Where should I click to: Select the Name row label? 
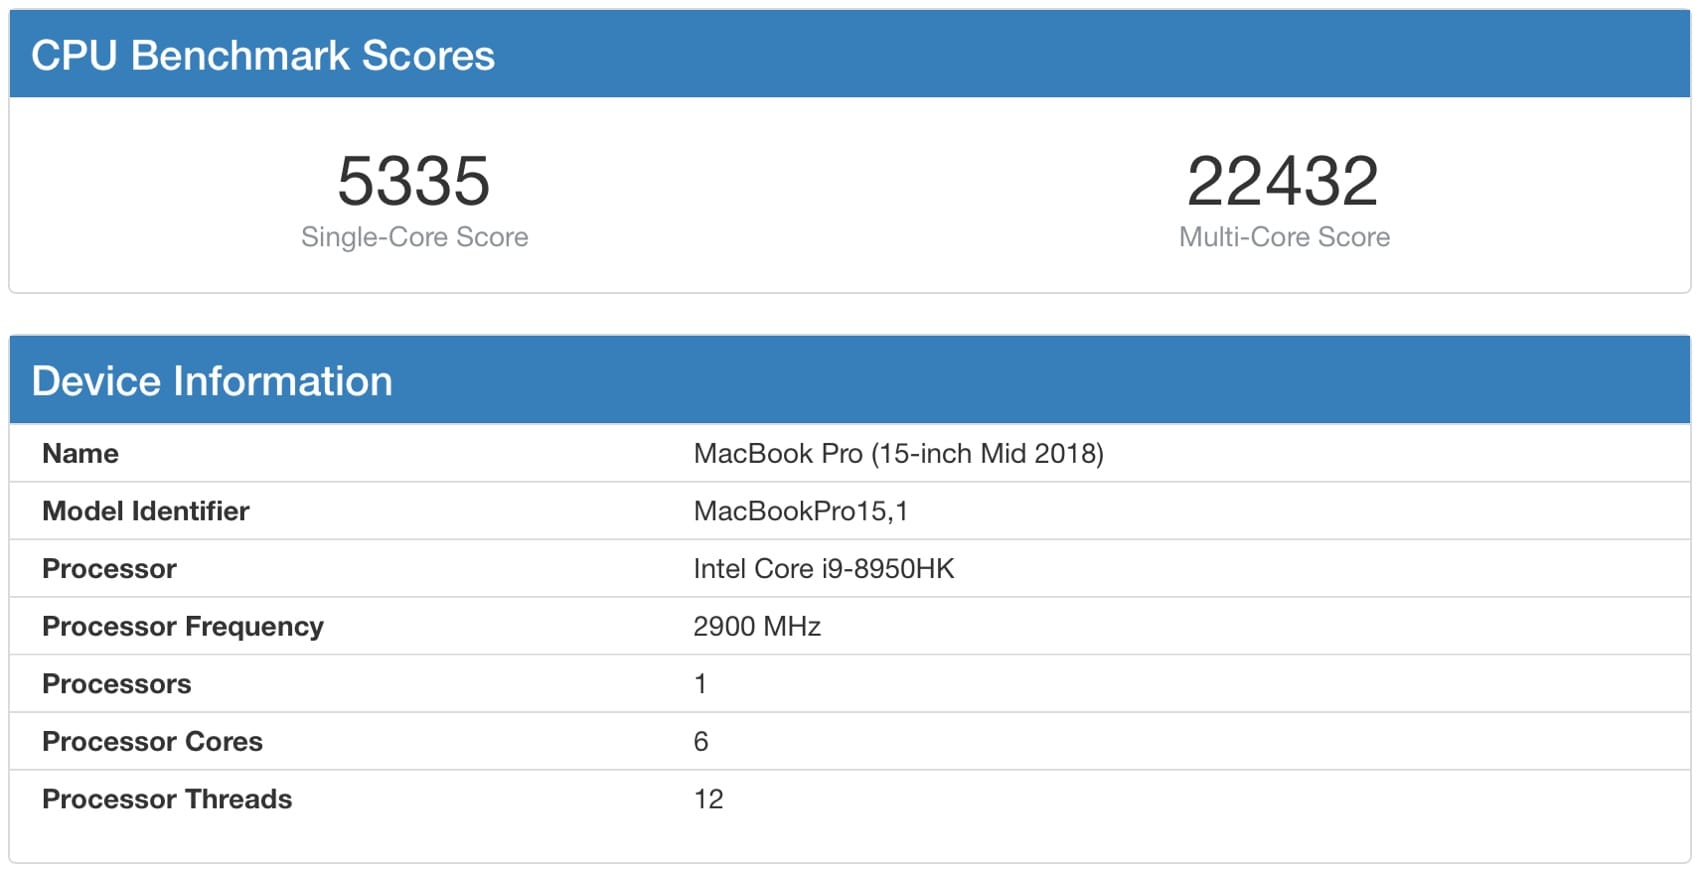(80, 454)
